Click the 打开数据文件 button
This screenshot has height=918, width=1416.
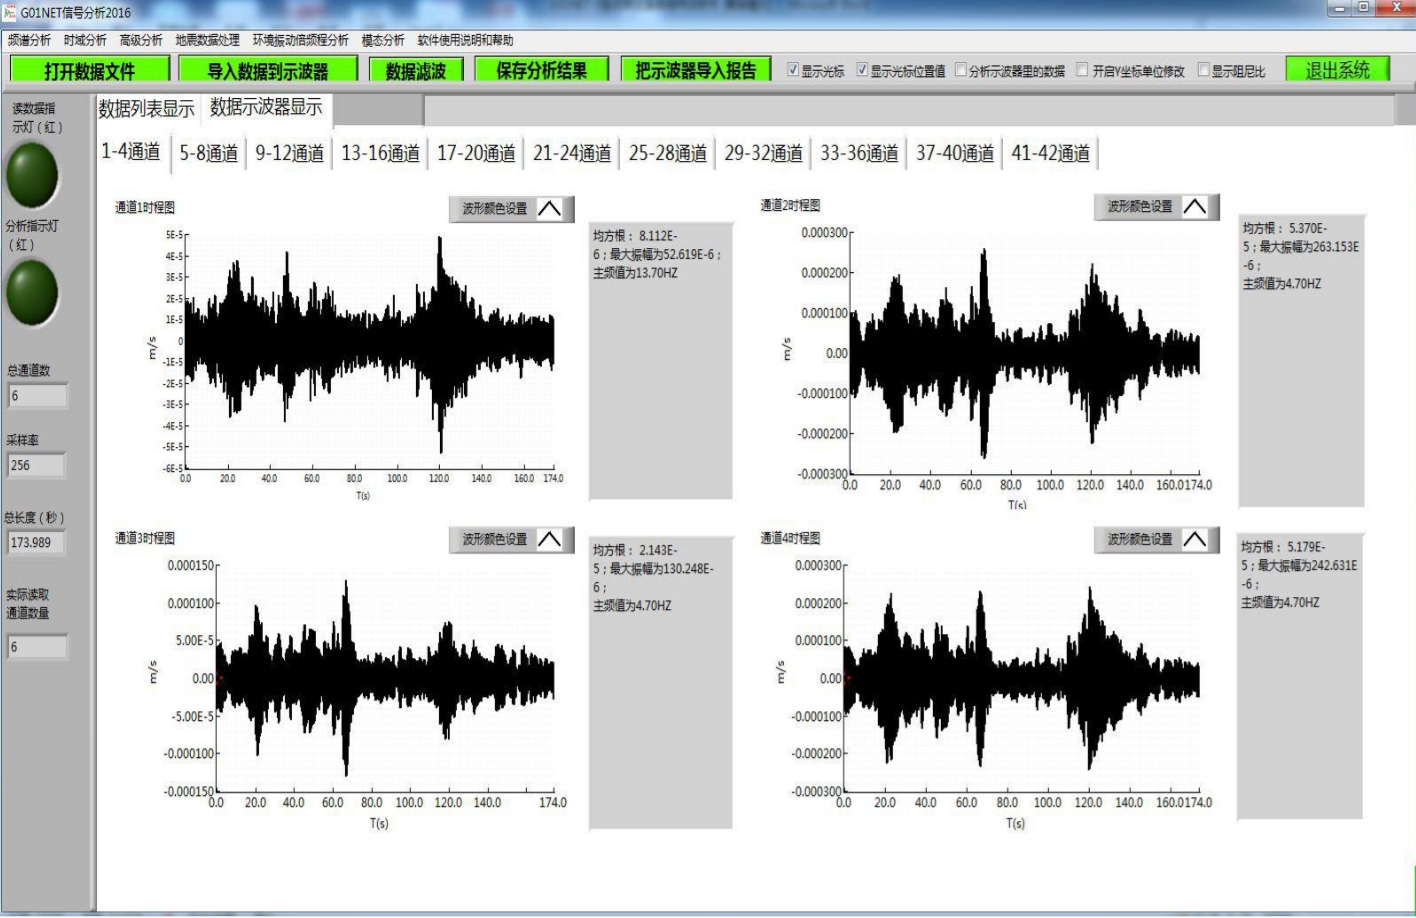88,70
